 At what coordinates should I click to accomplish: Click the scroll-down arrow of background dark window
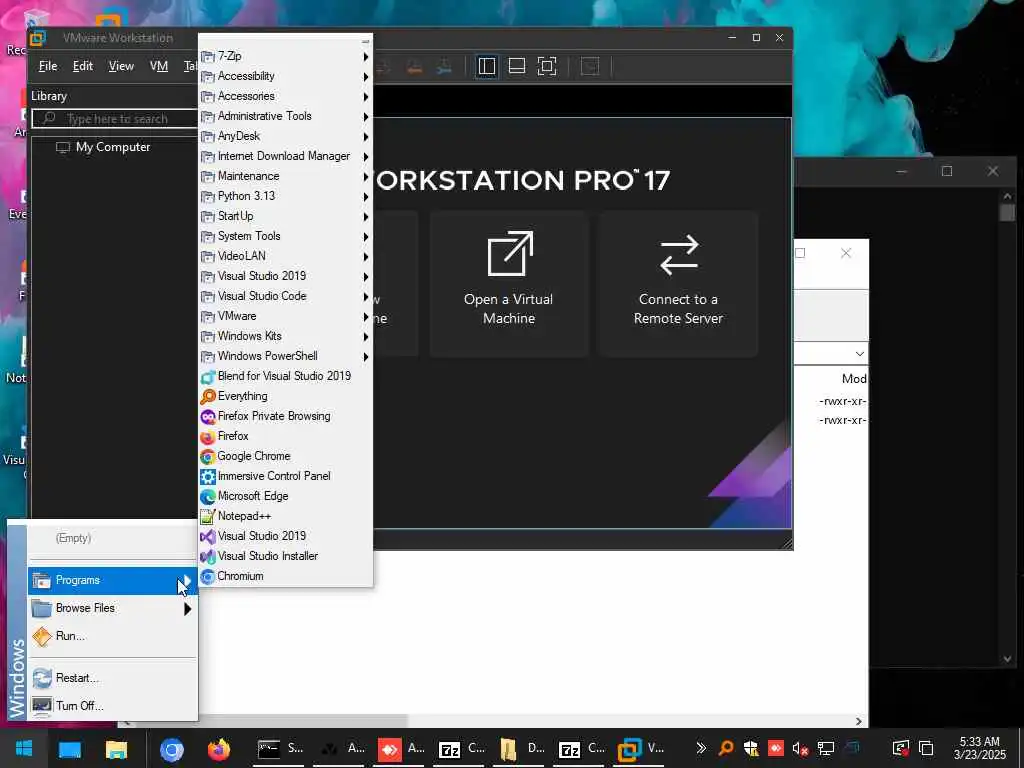point(1007,660)
